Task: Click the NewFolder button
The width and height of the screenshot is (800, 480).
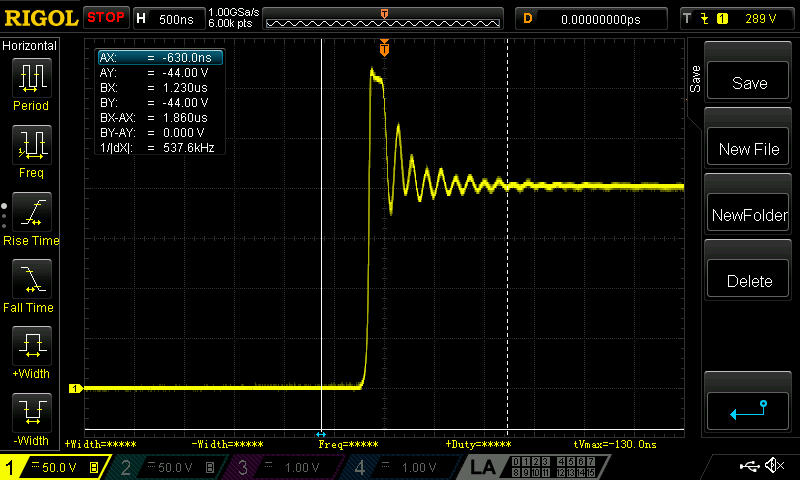Action: pyautogui.click(x=748, y=214)
